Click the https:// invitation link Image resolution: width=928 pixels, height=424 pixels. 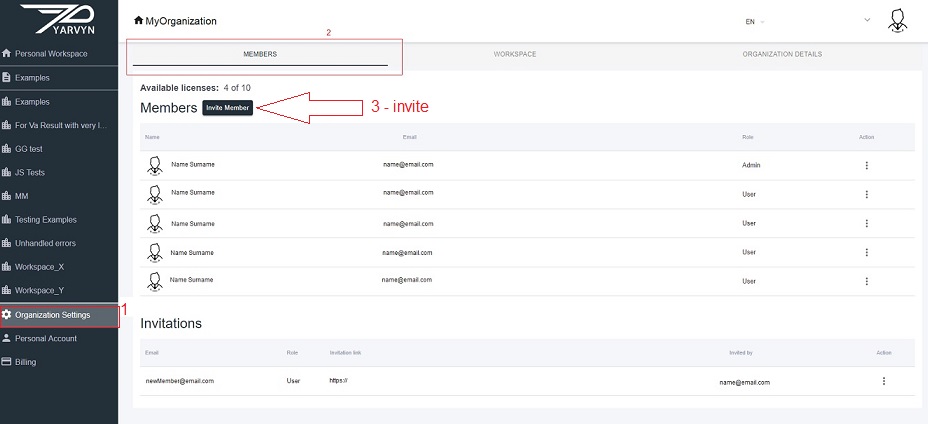pyautogui.click(x=339, y=381)
